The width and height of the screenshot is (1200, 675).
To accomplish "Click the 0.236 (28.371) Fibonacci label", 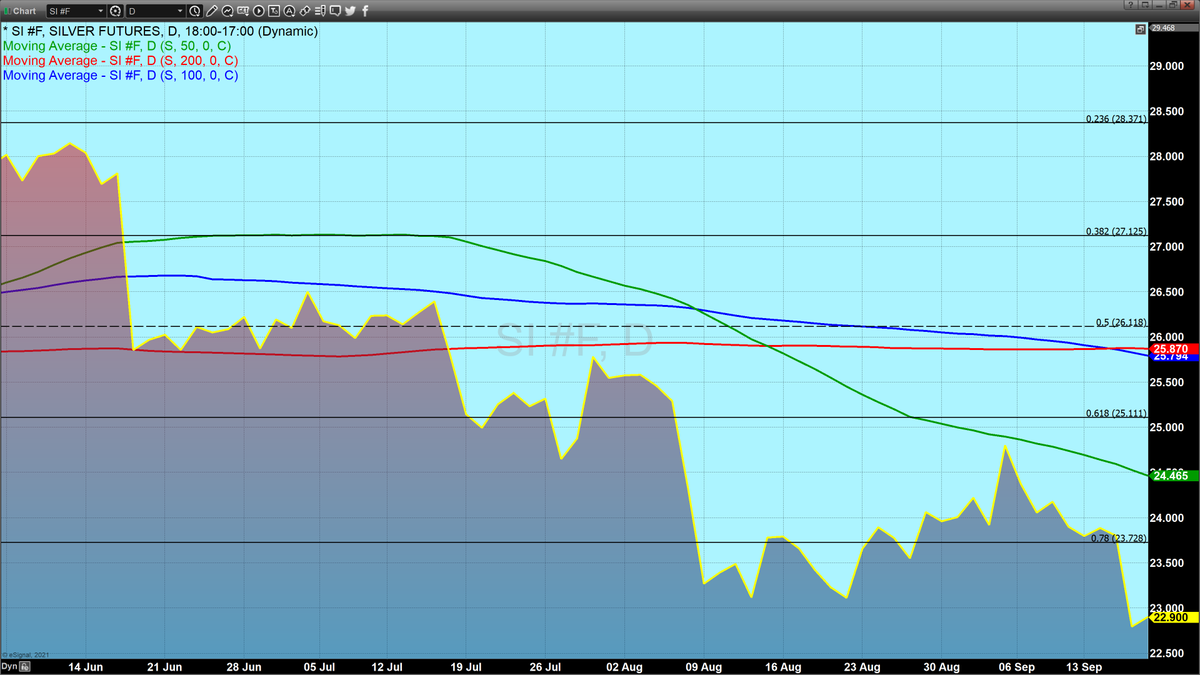I will tap(1116, 118).
